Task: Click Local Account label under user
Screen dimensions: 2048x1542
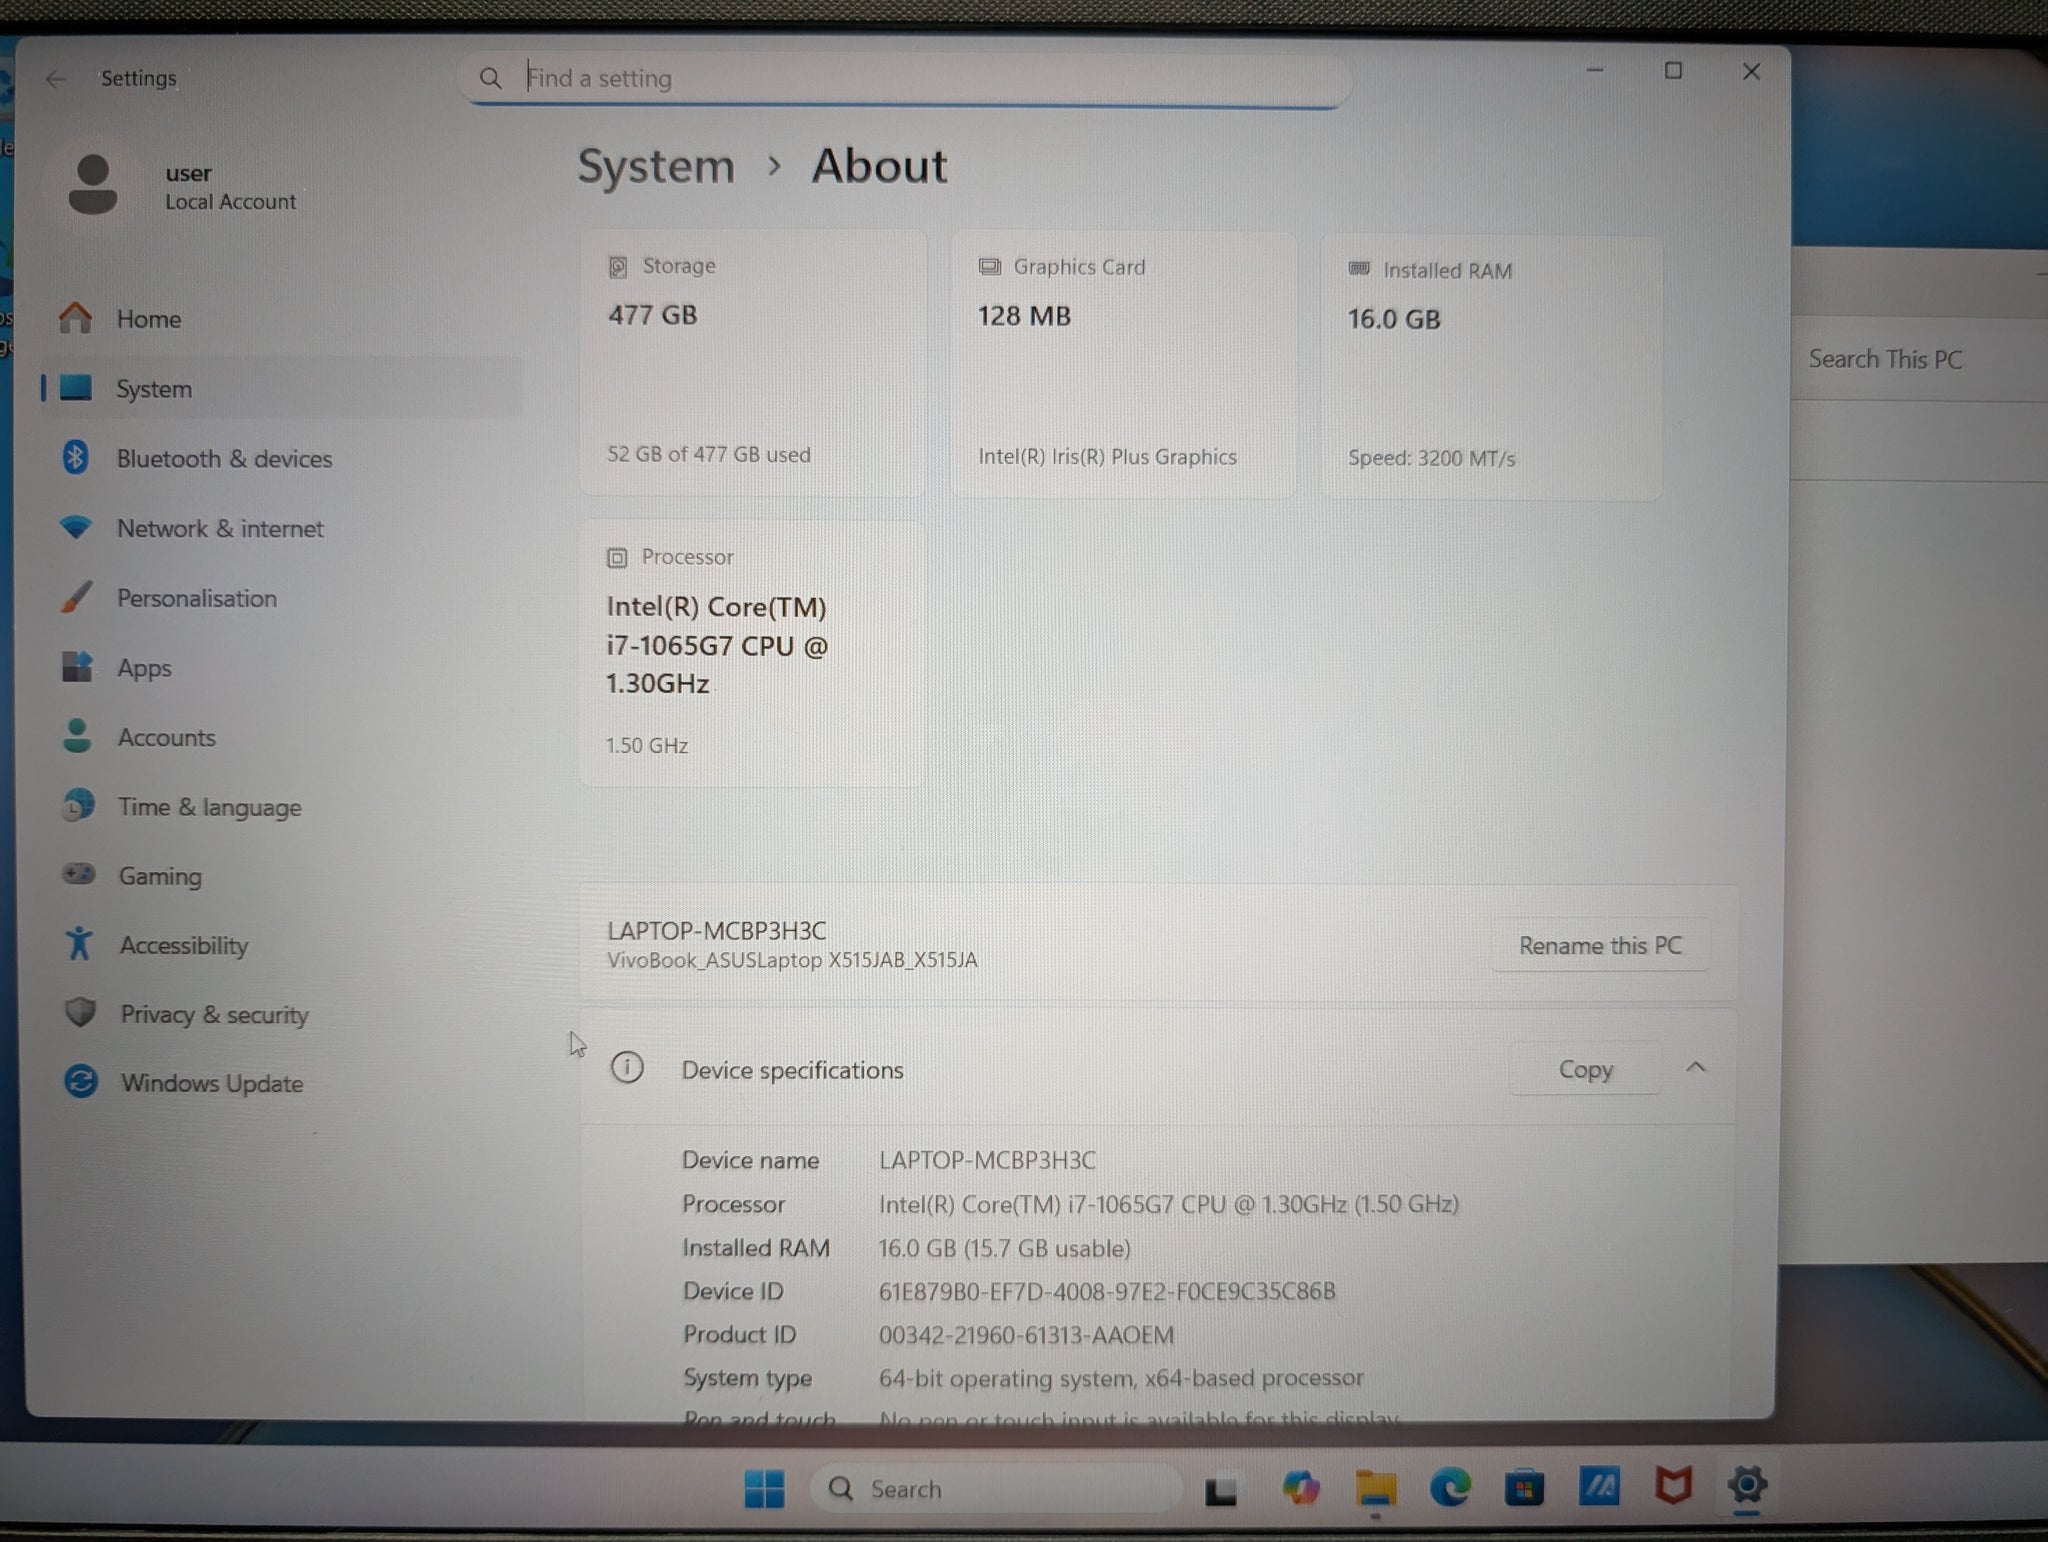Action: [230, 202]
